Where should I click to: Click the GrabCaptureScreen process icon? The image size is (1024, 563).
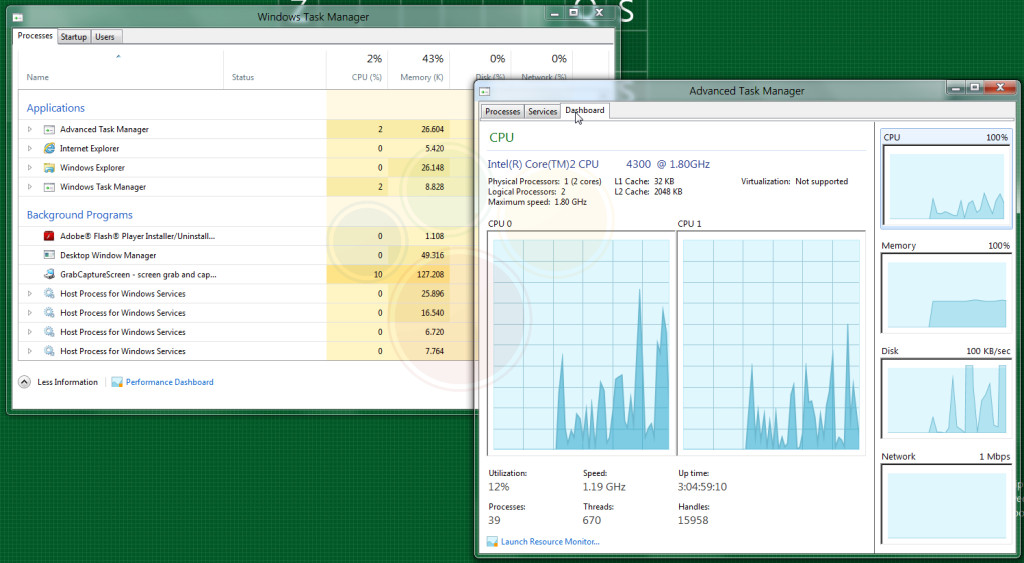[49, 274]
